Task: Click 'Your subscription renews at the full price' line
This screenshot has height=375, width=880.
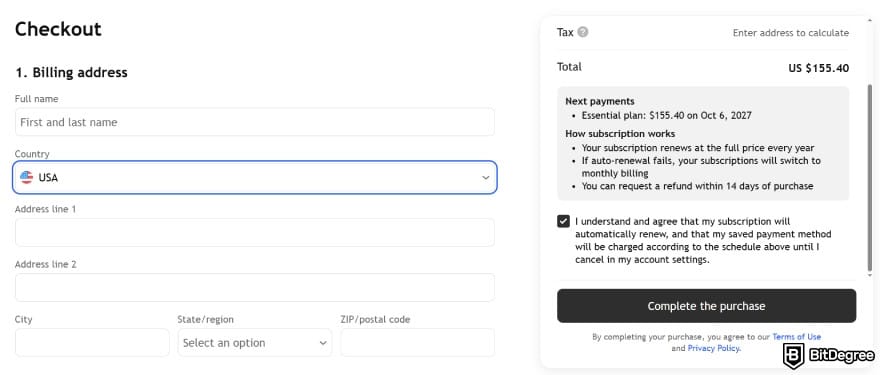Action: (x=698, y=148)
